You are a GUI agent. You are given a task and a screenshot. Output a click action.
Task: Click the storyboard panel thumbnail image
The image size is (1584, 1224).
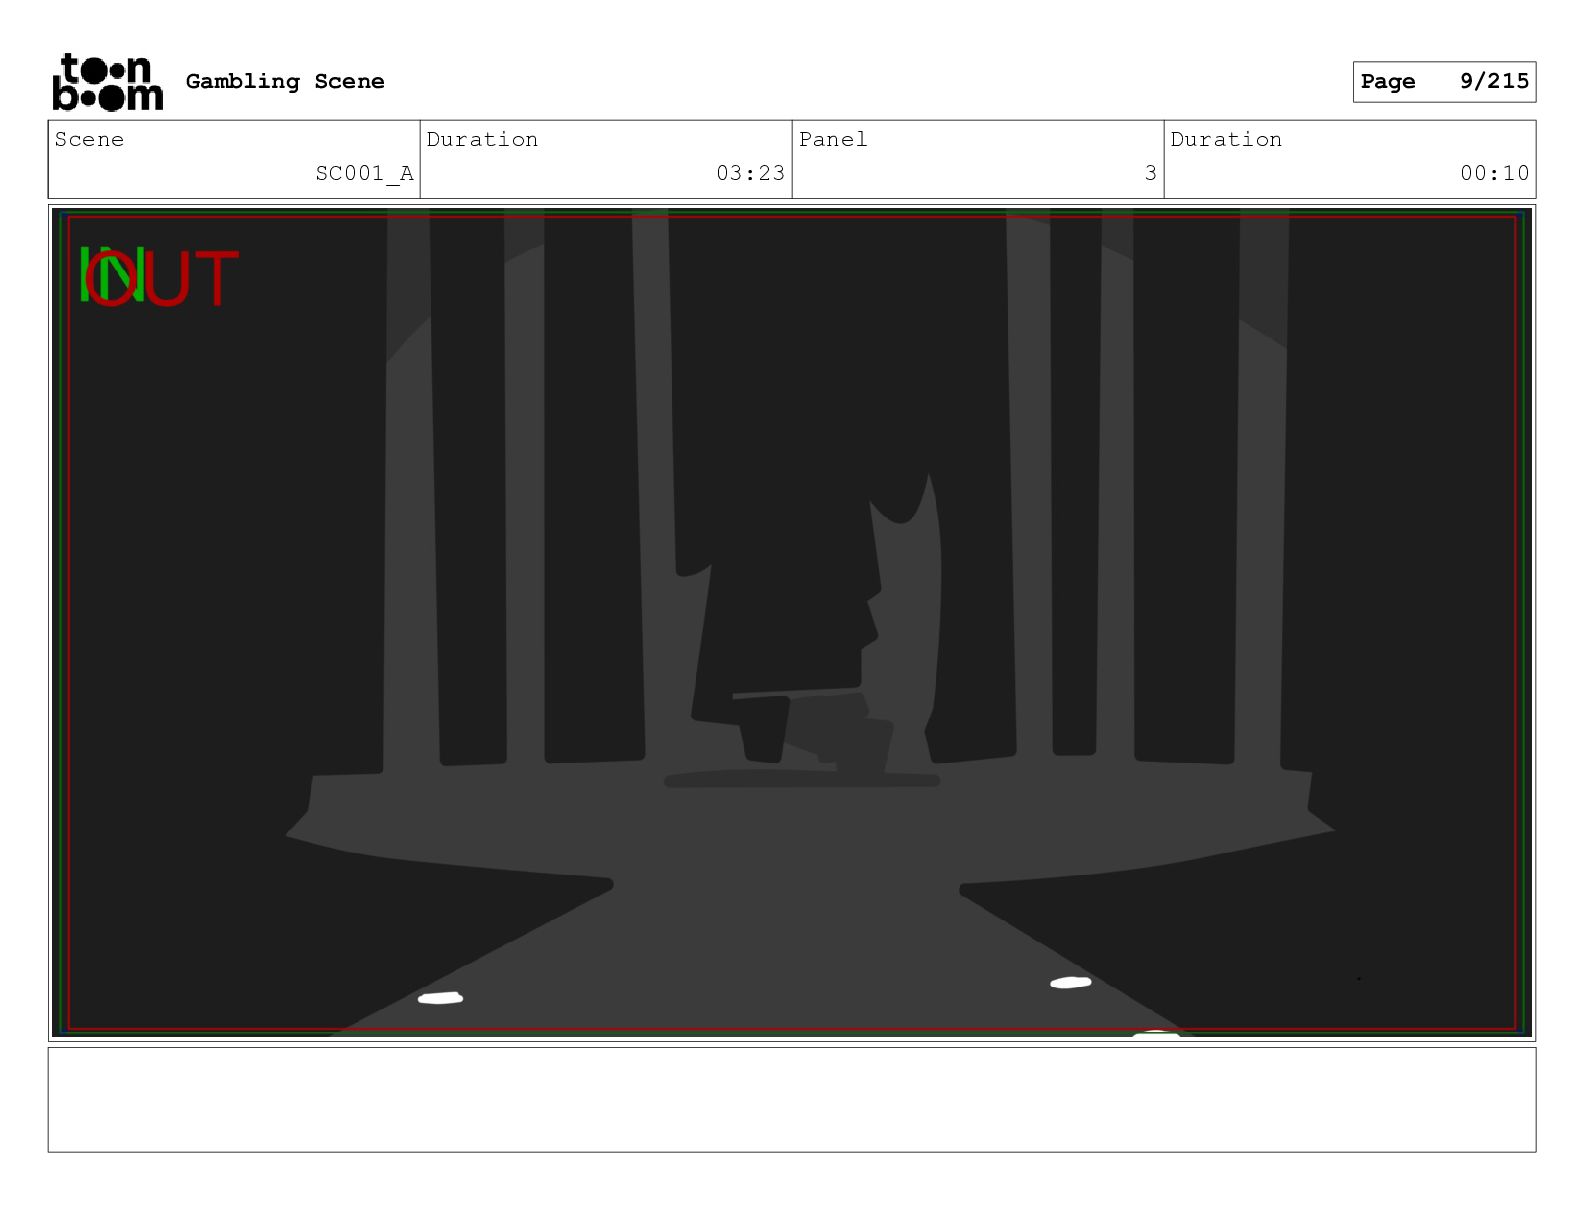(792, 623)
